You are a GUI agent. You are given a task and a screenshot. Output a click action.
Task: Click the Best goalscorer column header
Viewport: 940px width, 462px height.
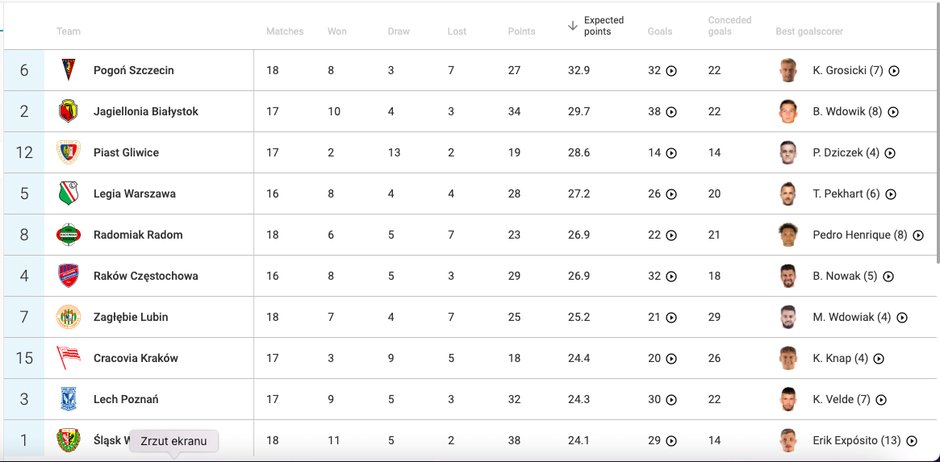809,31
